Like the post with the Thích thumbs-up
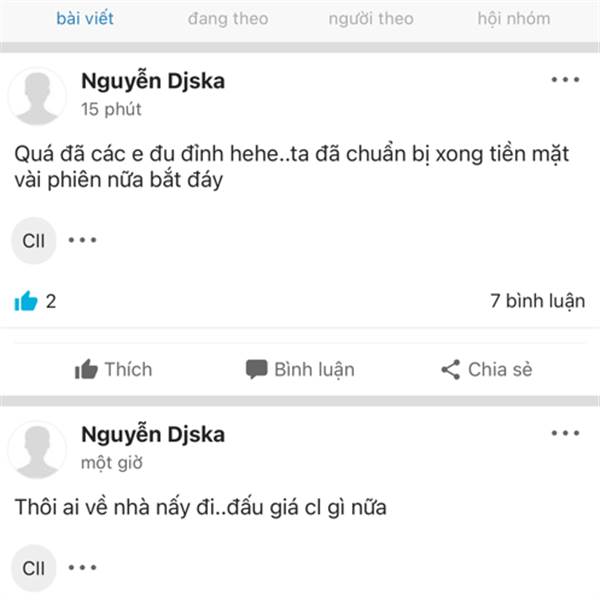Viewport: 600px width, 600px height. pyautogui.click(x=113, y=369)
